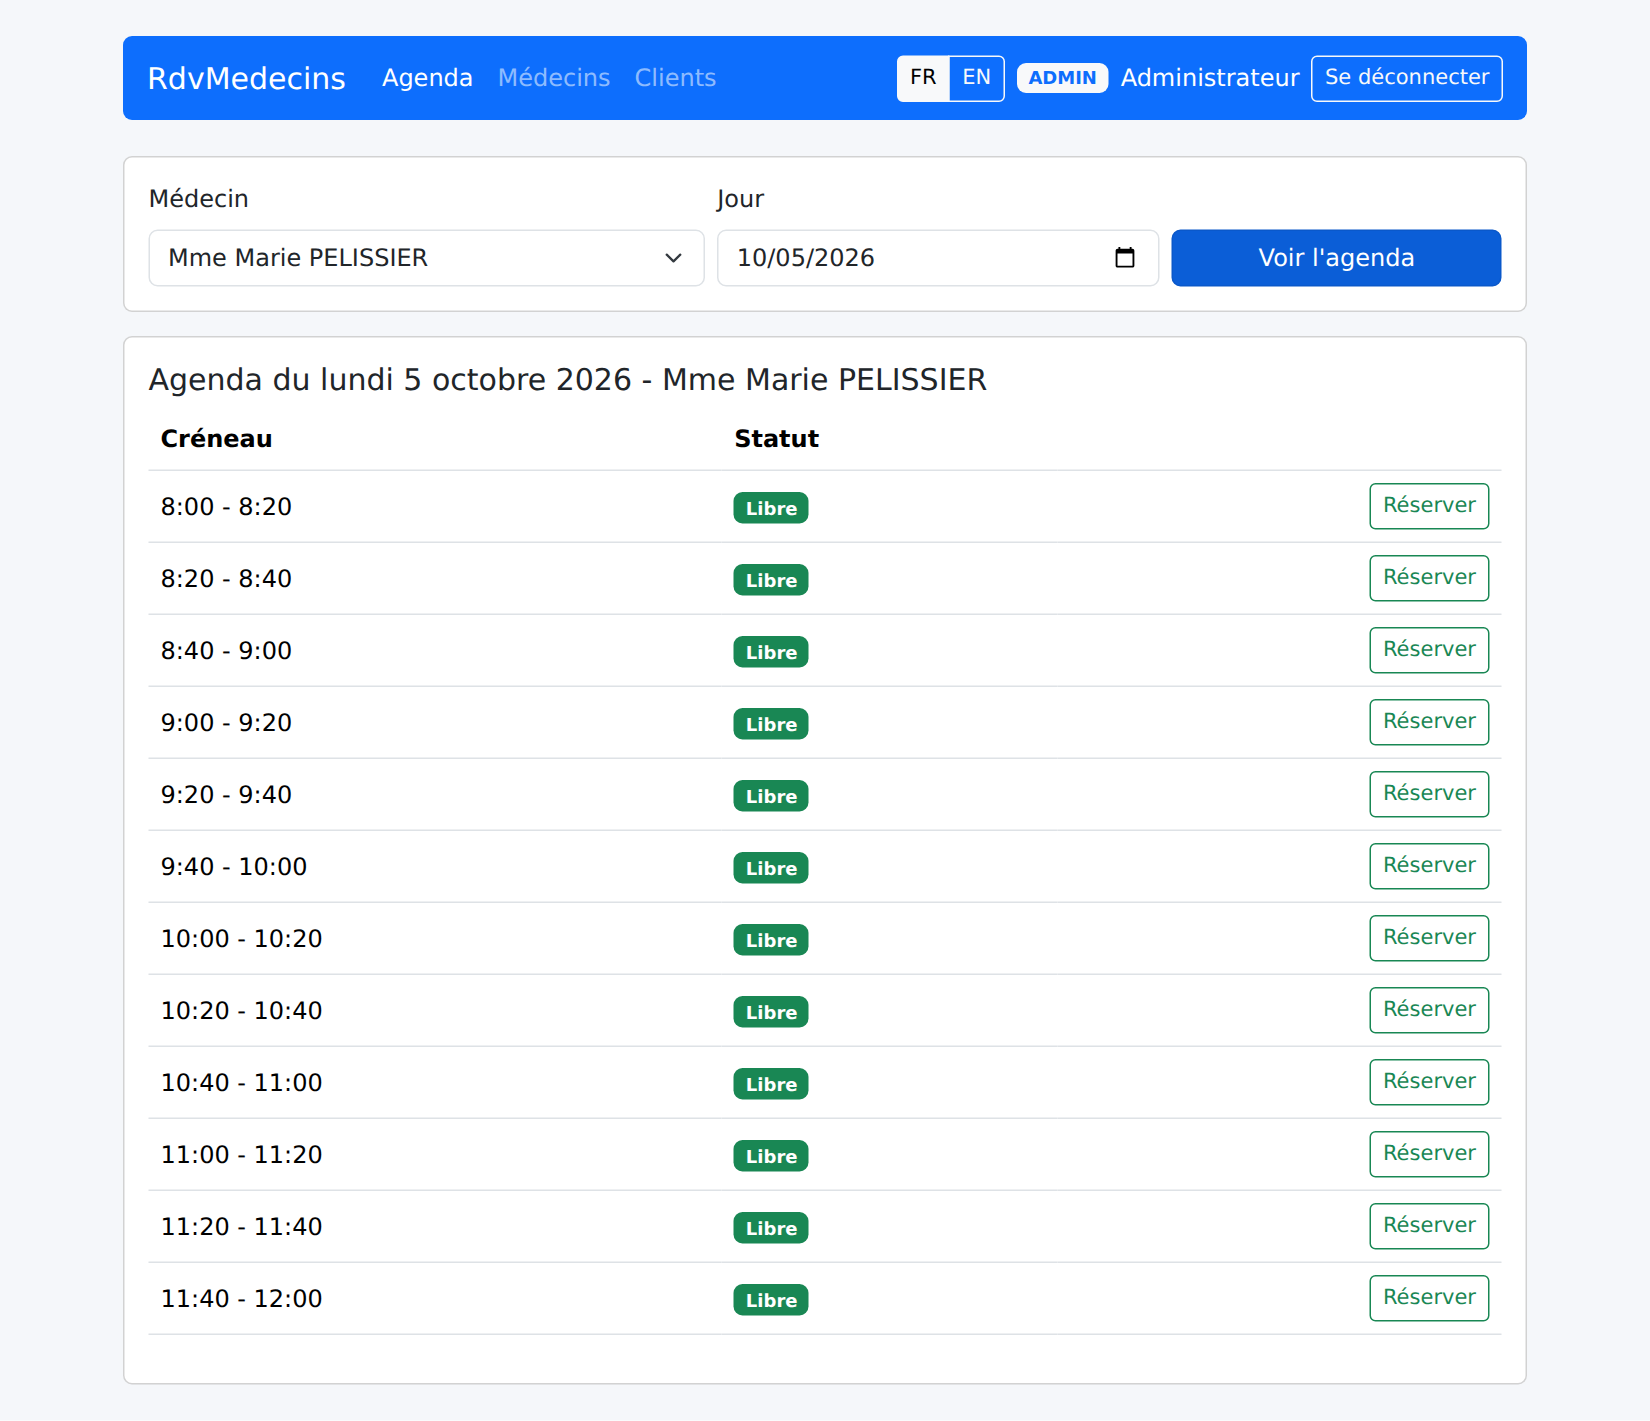Viewport: 1650px width, 1421px height.
Task: Switch language to EN
Action: (x=976, y=78)
